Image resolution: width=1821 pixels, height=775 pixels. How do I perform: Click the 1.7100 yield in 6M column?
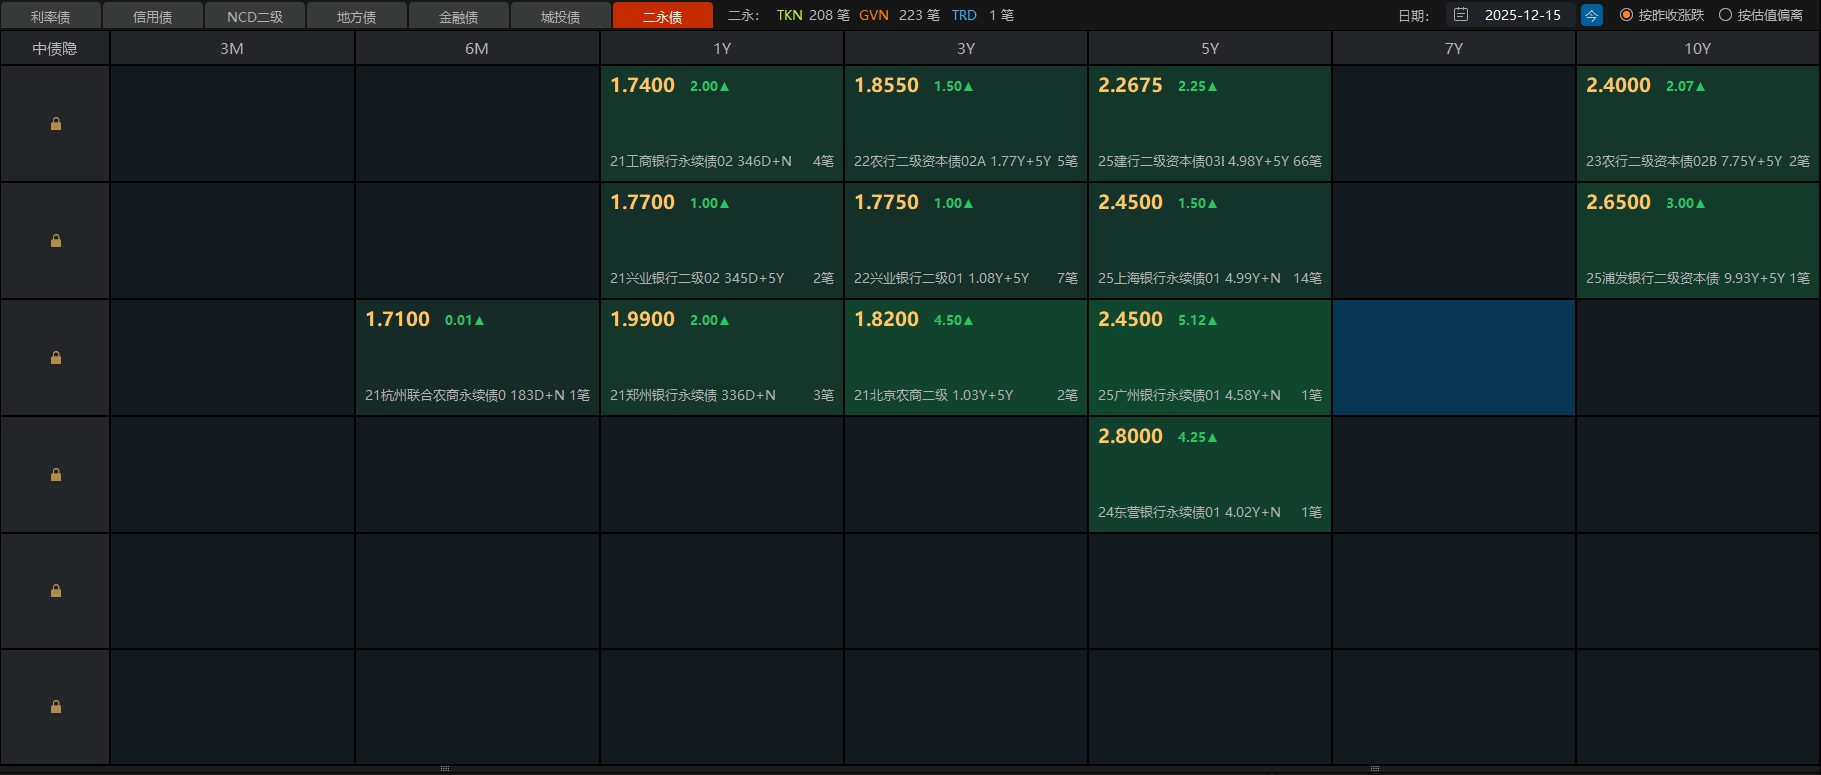(397, 320)
